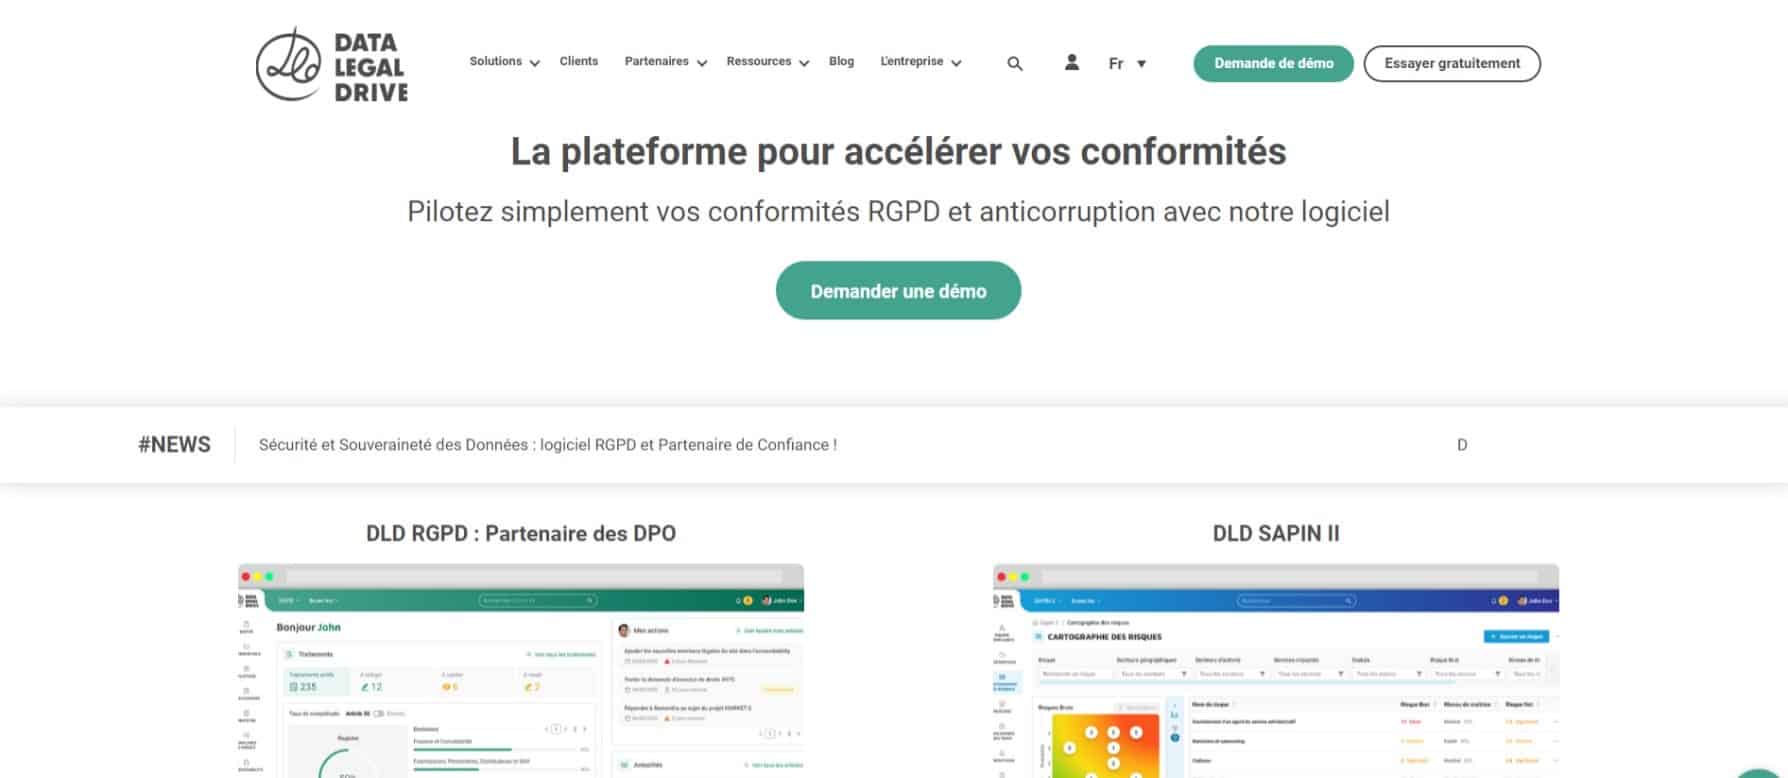Open the Fr language dropdown
This screenshot has height=778, width=1788.
coord(1127,63)
